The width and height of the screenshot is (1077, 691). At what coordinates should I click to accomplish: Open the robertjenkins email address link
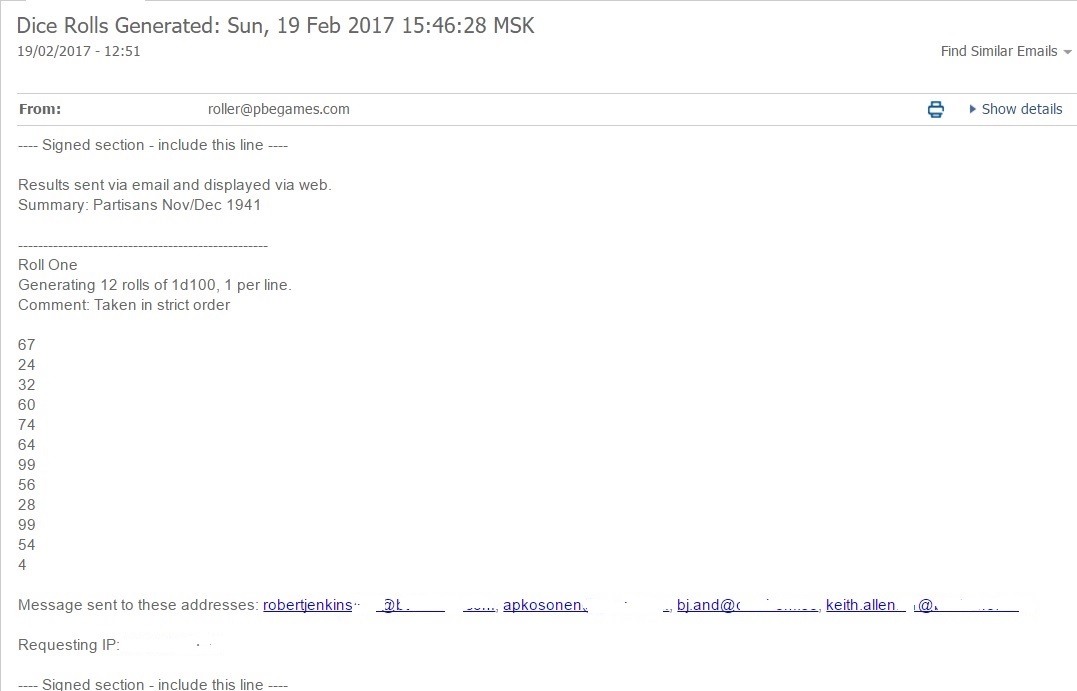click(x=308, y=605)
